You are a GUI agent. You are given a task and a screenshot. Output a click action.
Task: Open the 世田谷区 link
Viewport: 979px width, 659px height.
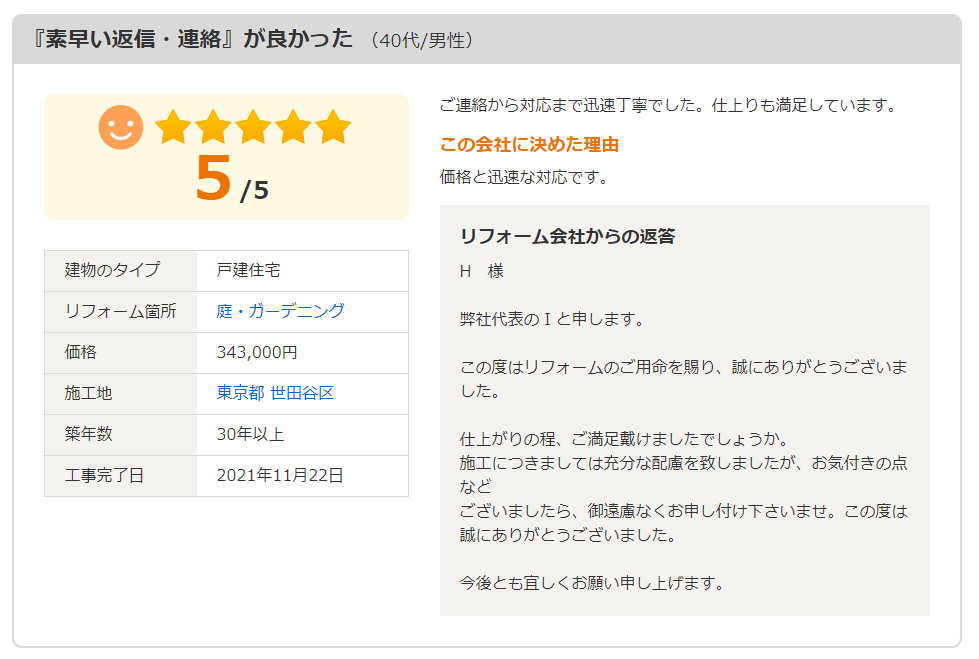tap(302, 393)
